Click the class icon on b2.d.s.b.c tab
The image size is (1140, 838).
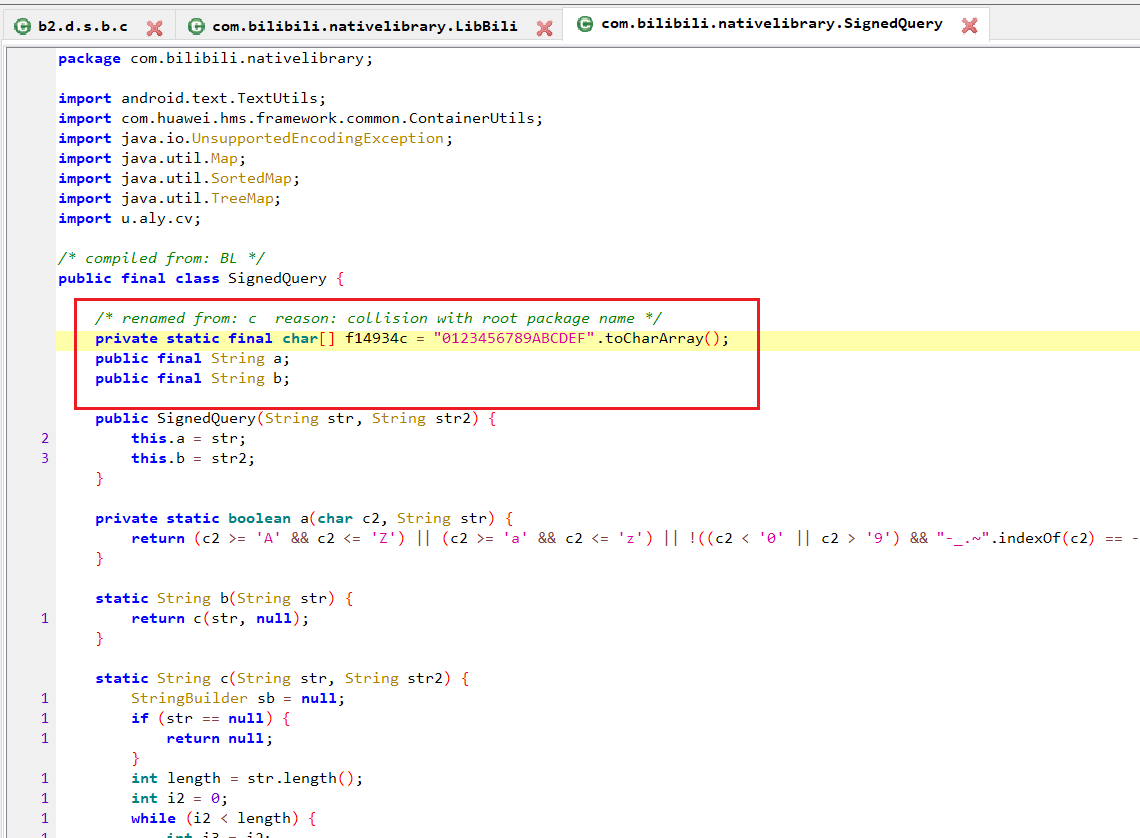23,27
